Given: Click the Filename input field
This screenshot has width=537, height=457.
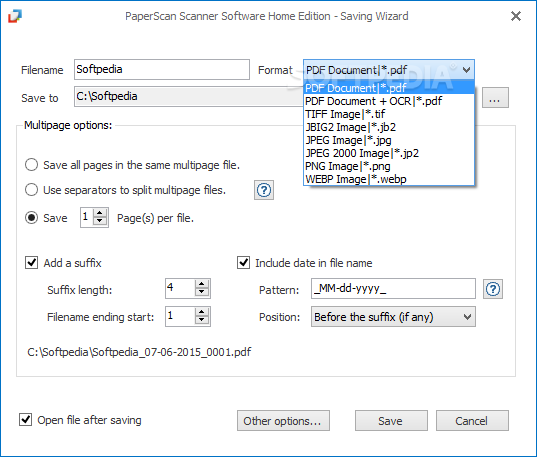Looking at the screenshot, I should (162, 70).
